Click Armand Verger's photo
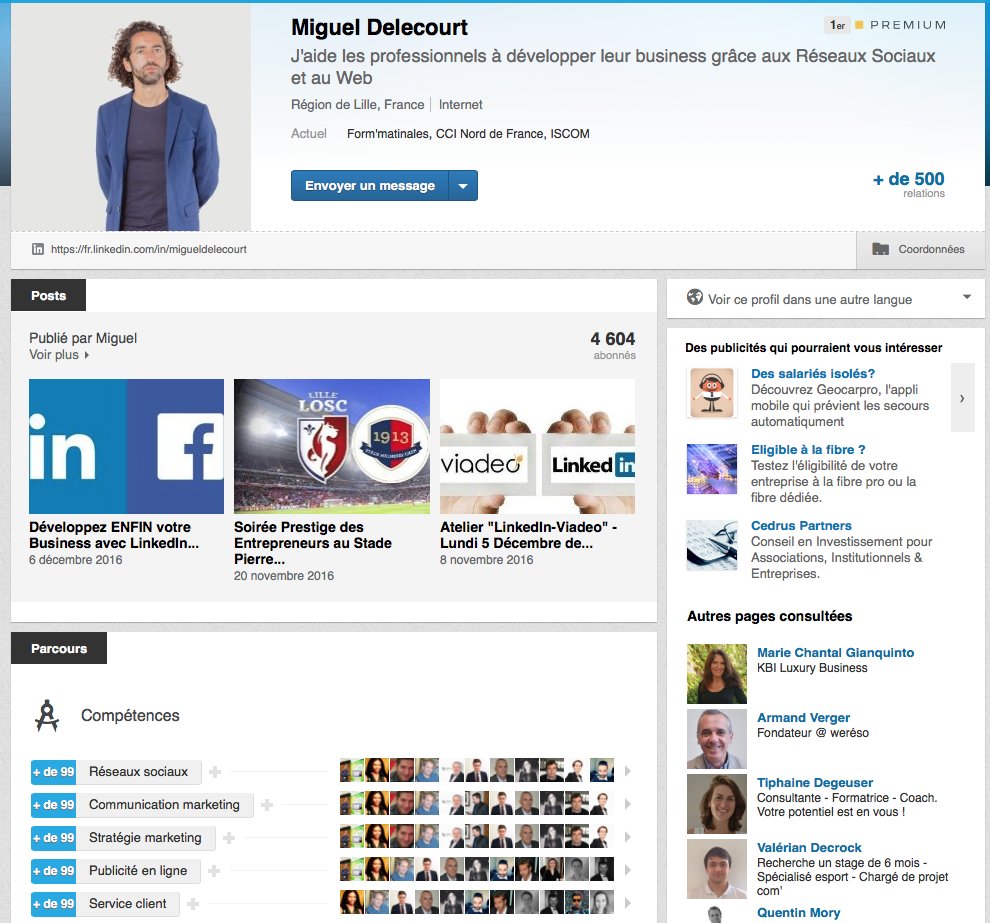Viewport: 990px width, 923px height. [717, 739]
